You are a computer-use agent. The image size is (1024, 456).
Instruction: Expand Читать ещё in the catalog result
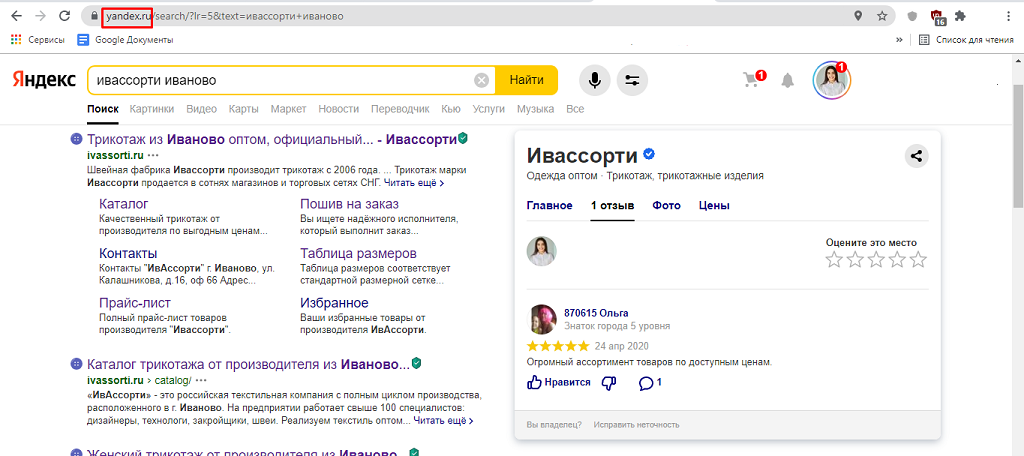pyautogui.click(x=441, y=421)
